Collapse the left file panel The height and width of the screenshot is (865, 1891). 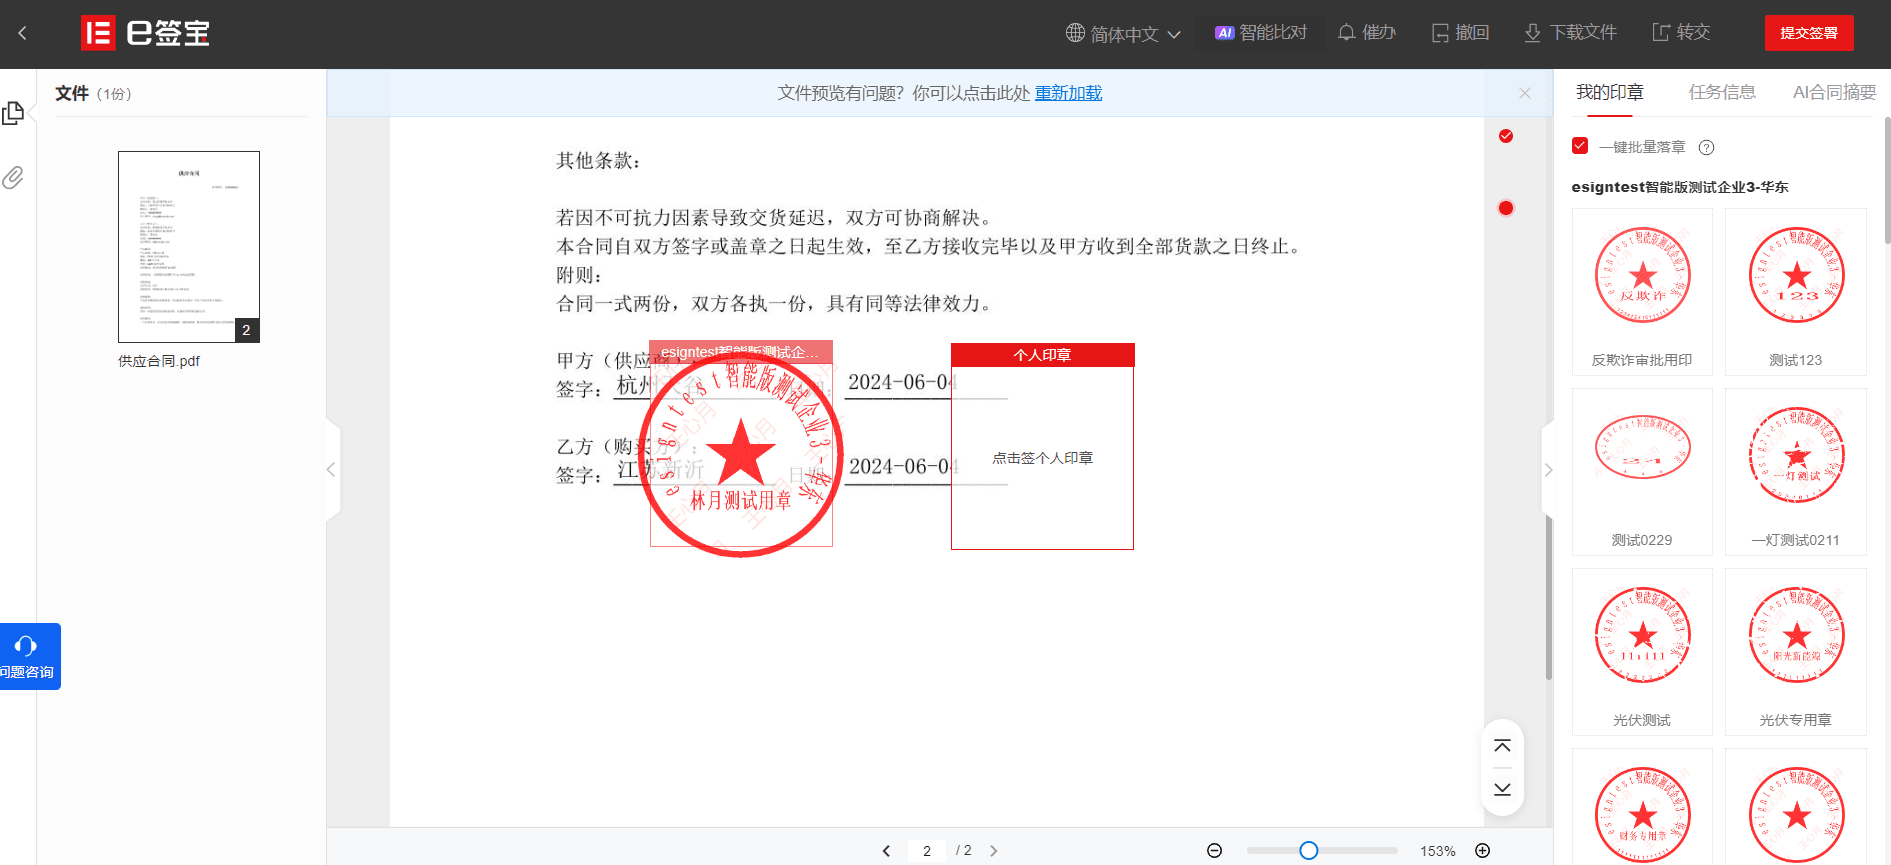331,469
